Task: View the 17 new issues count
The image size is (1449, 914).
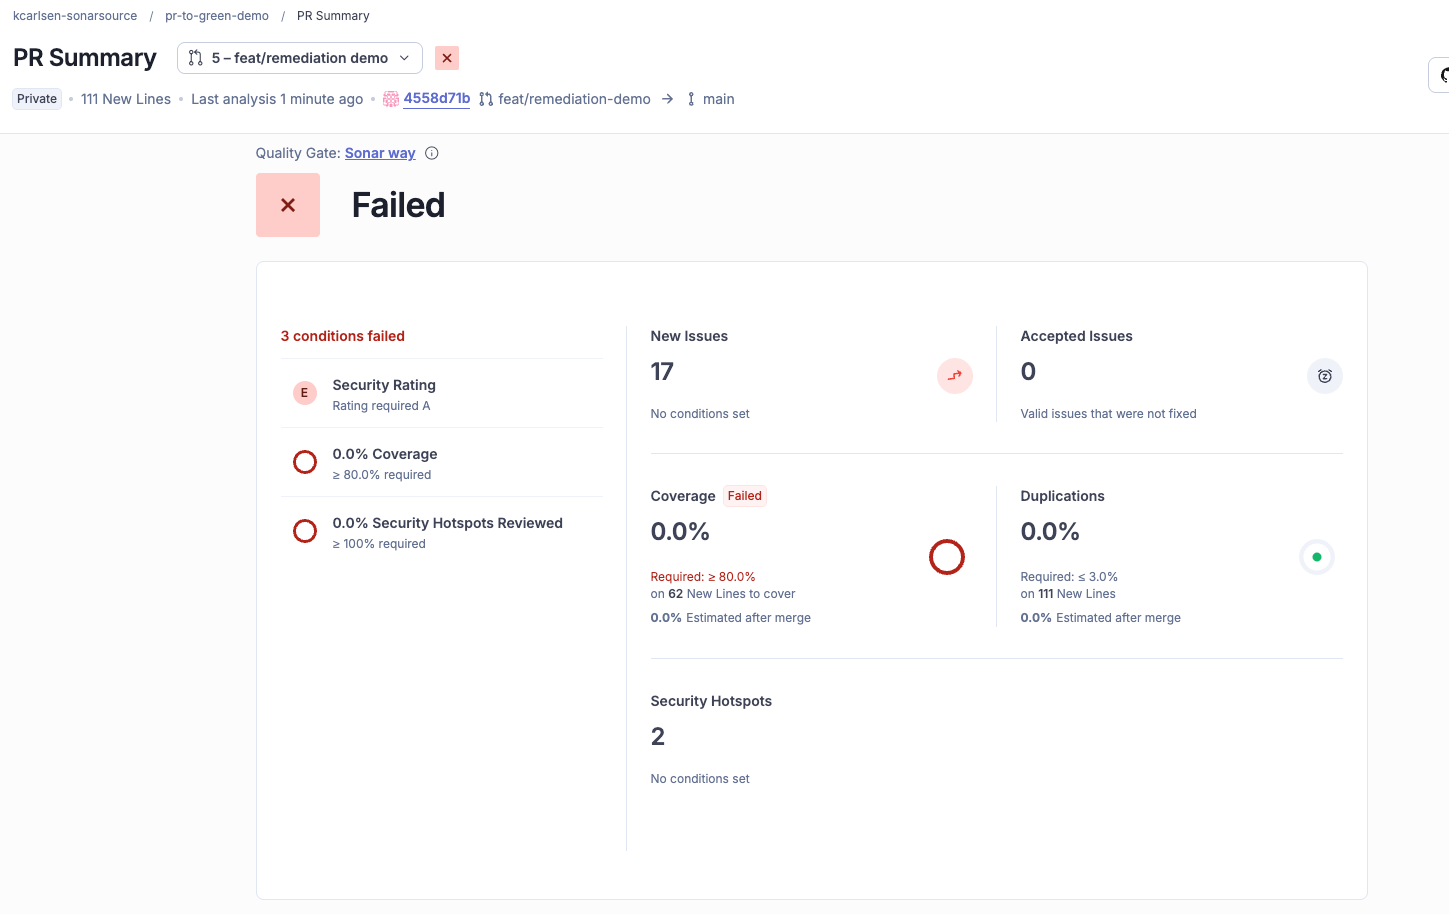Action: click(x=662, y=372)
